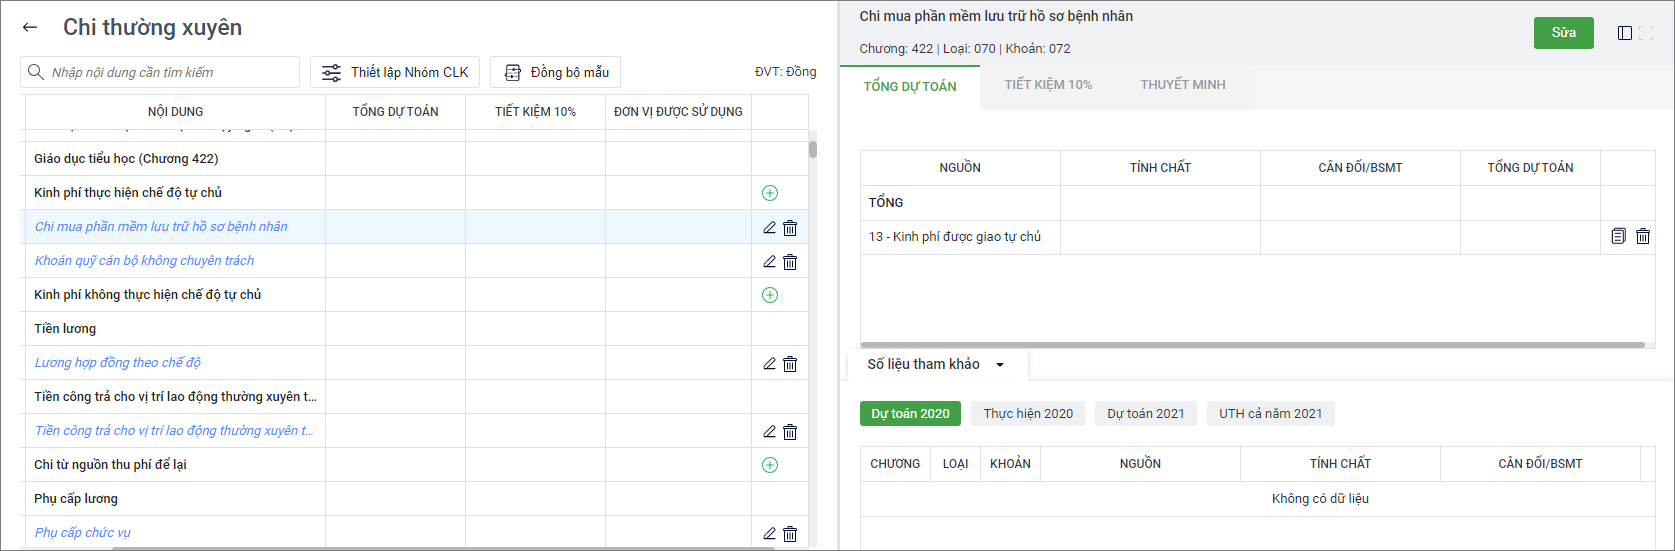The width and height of the screenshot is (1675, 551).
Task: Click the back arrow beside Chi thường xuyên
Action: [30, 28]
